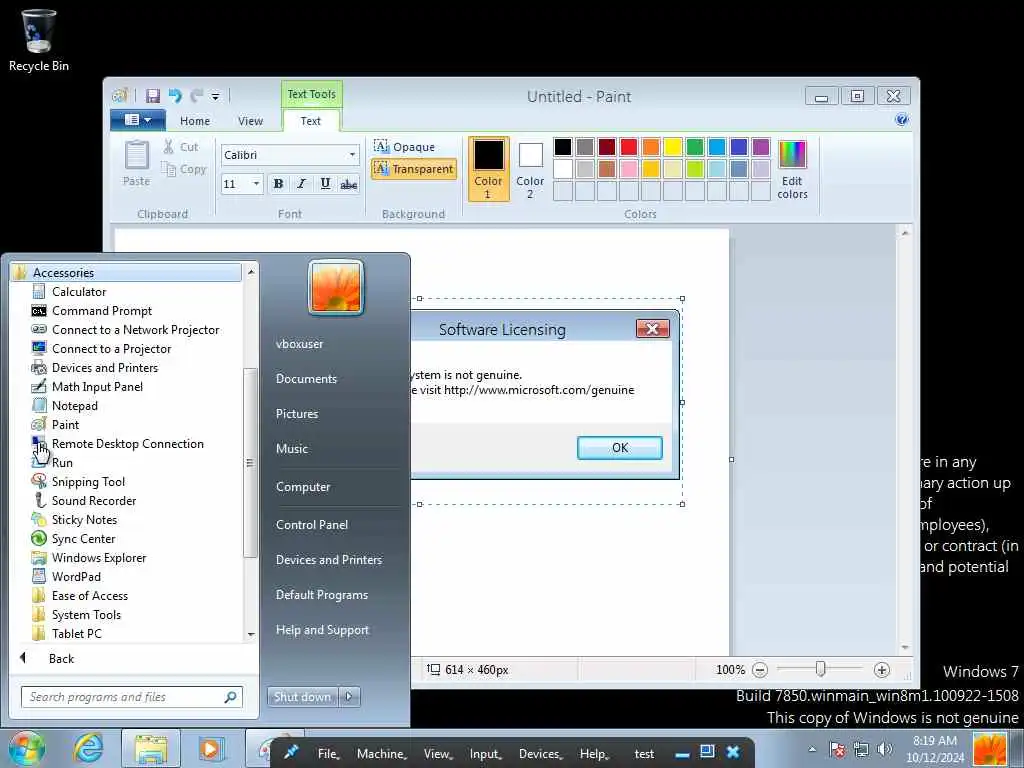Open the font size 11 dropdown
Viewport: 1024px width, 768px height.
pyautogui.click(x=256, y=184)
